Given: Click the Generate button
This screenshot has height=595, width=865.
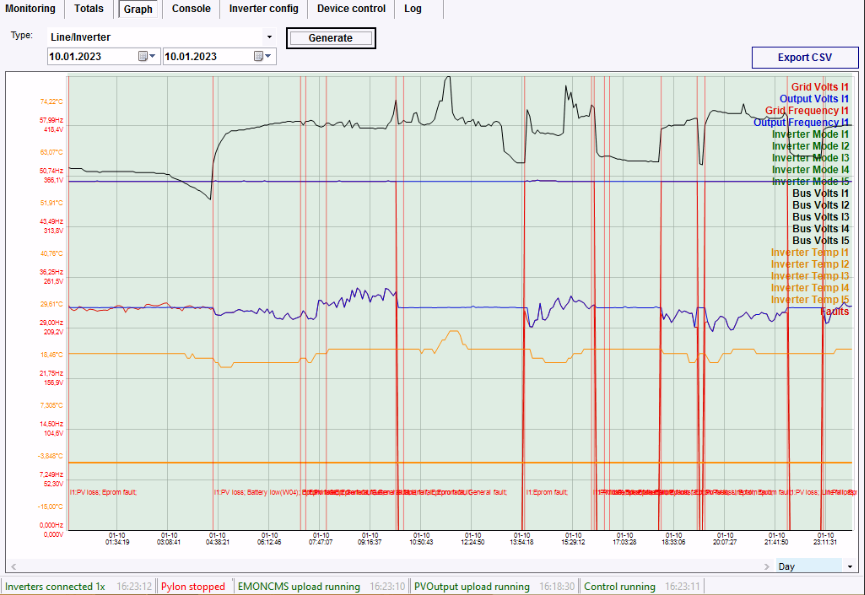Looking at the screenshot, I should (330, 38).
